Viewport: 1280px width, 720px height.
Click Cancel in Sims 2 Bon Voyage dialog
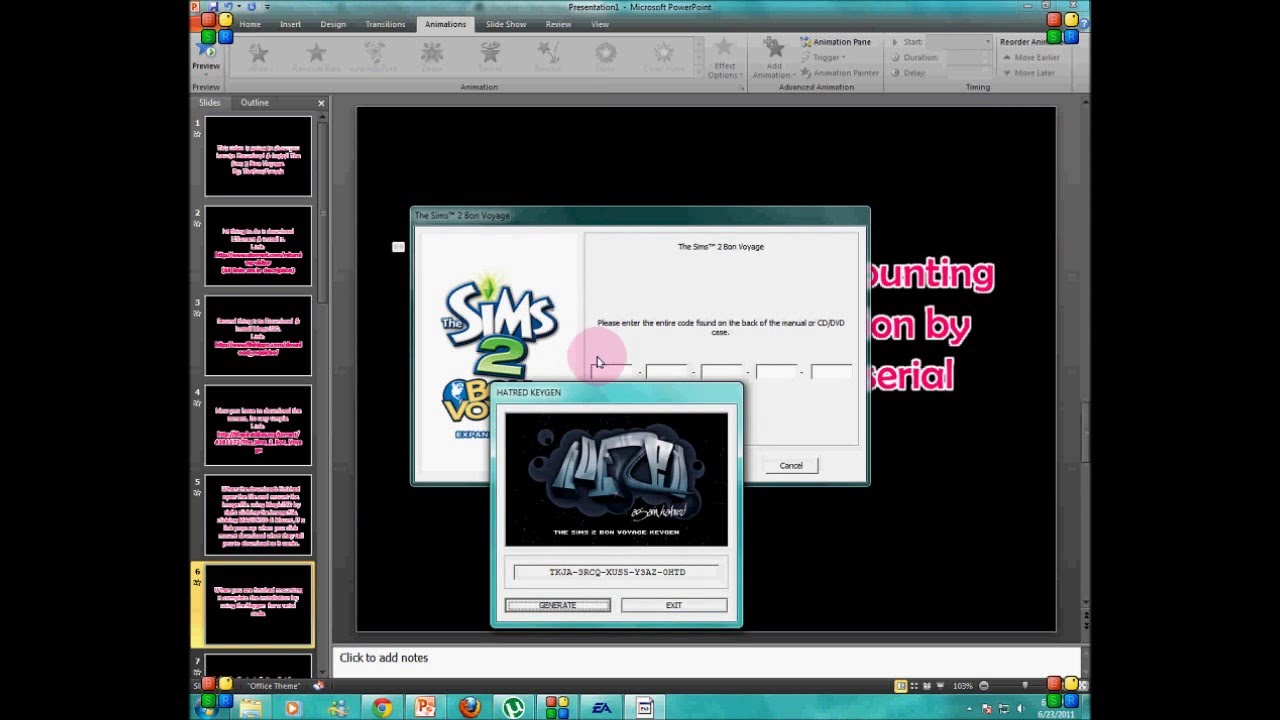point(791,465)
